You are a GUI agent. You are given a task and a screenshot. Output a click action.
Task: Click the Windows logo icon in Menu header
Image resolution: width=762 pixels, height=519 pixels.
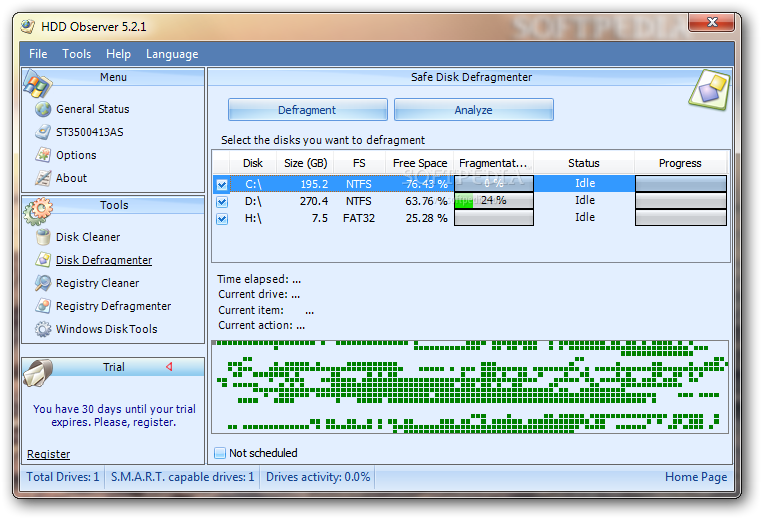point(37,84)
